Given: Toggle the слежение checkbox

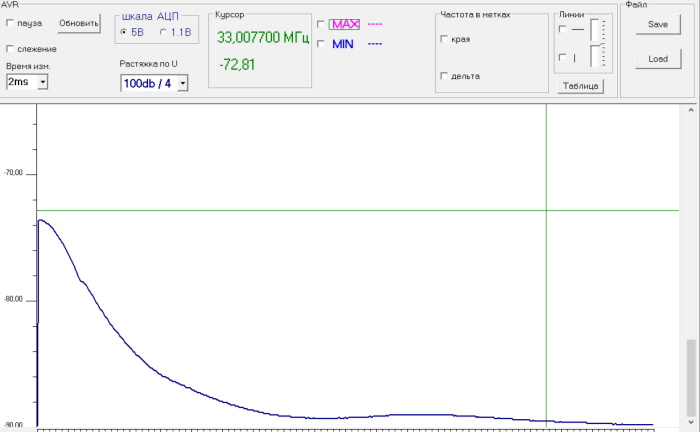Looking at the screenshot, I should click(11, 49).
